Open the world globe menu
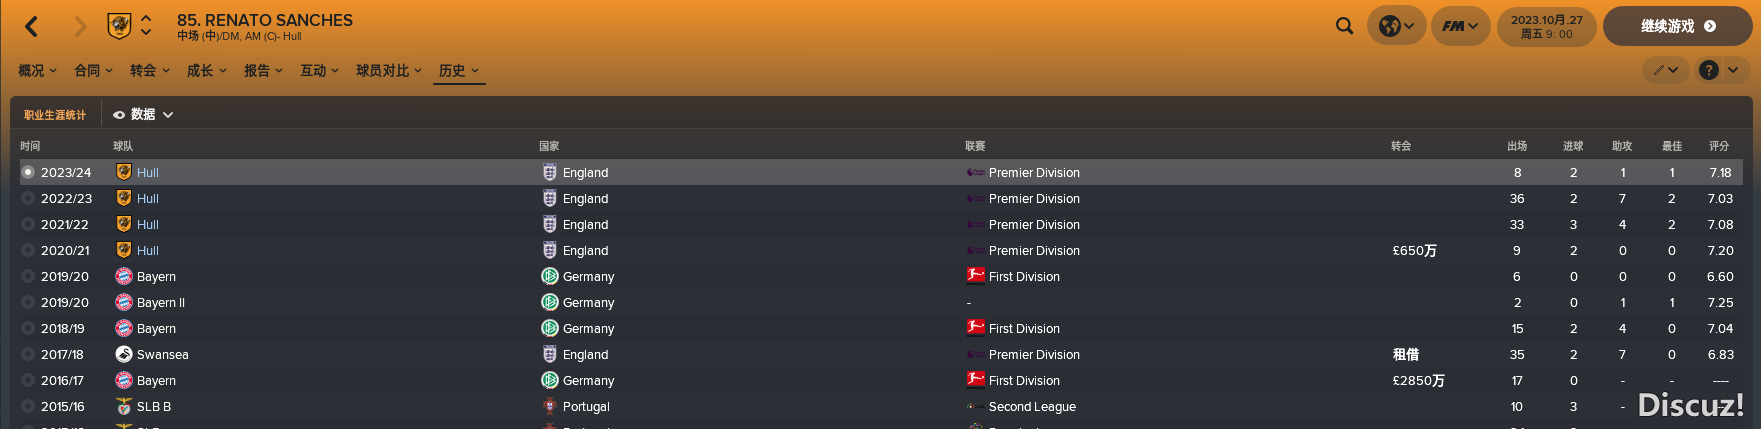This screenshot has height=429, width=1761. point(1396,26)
